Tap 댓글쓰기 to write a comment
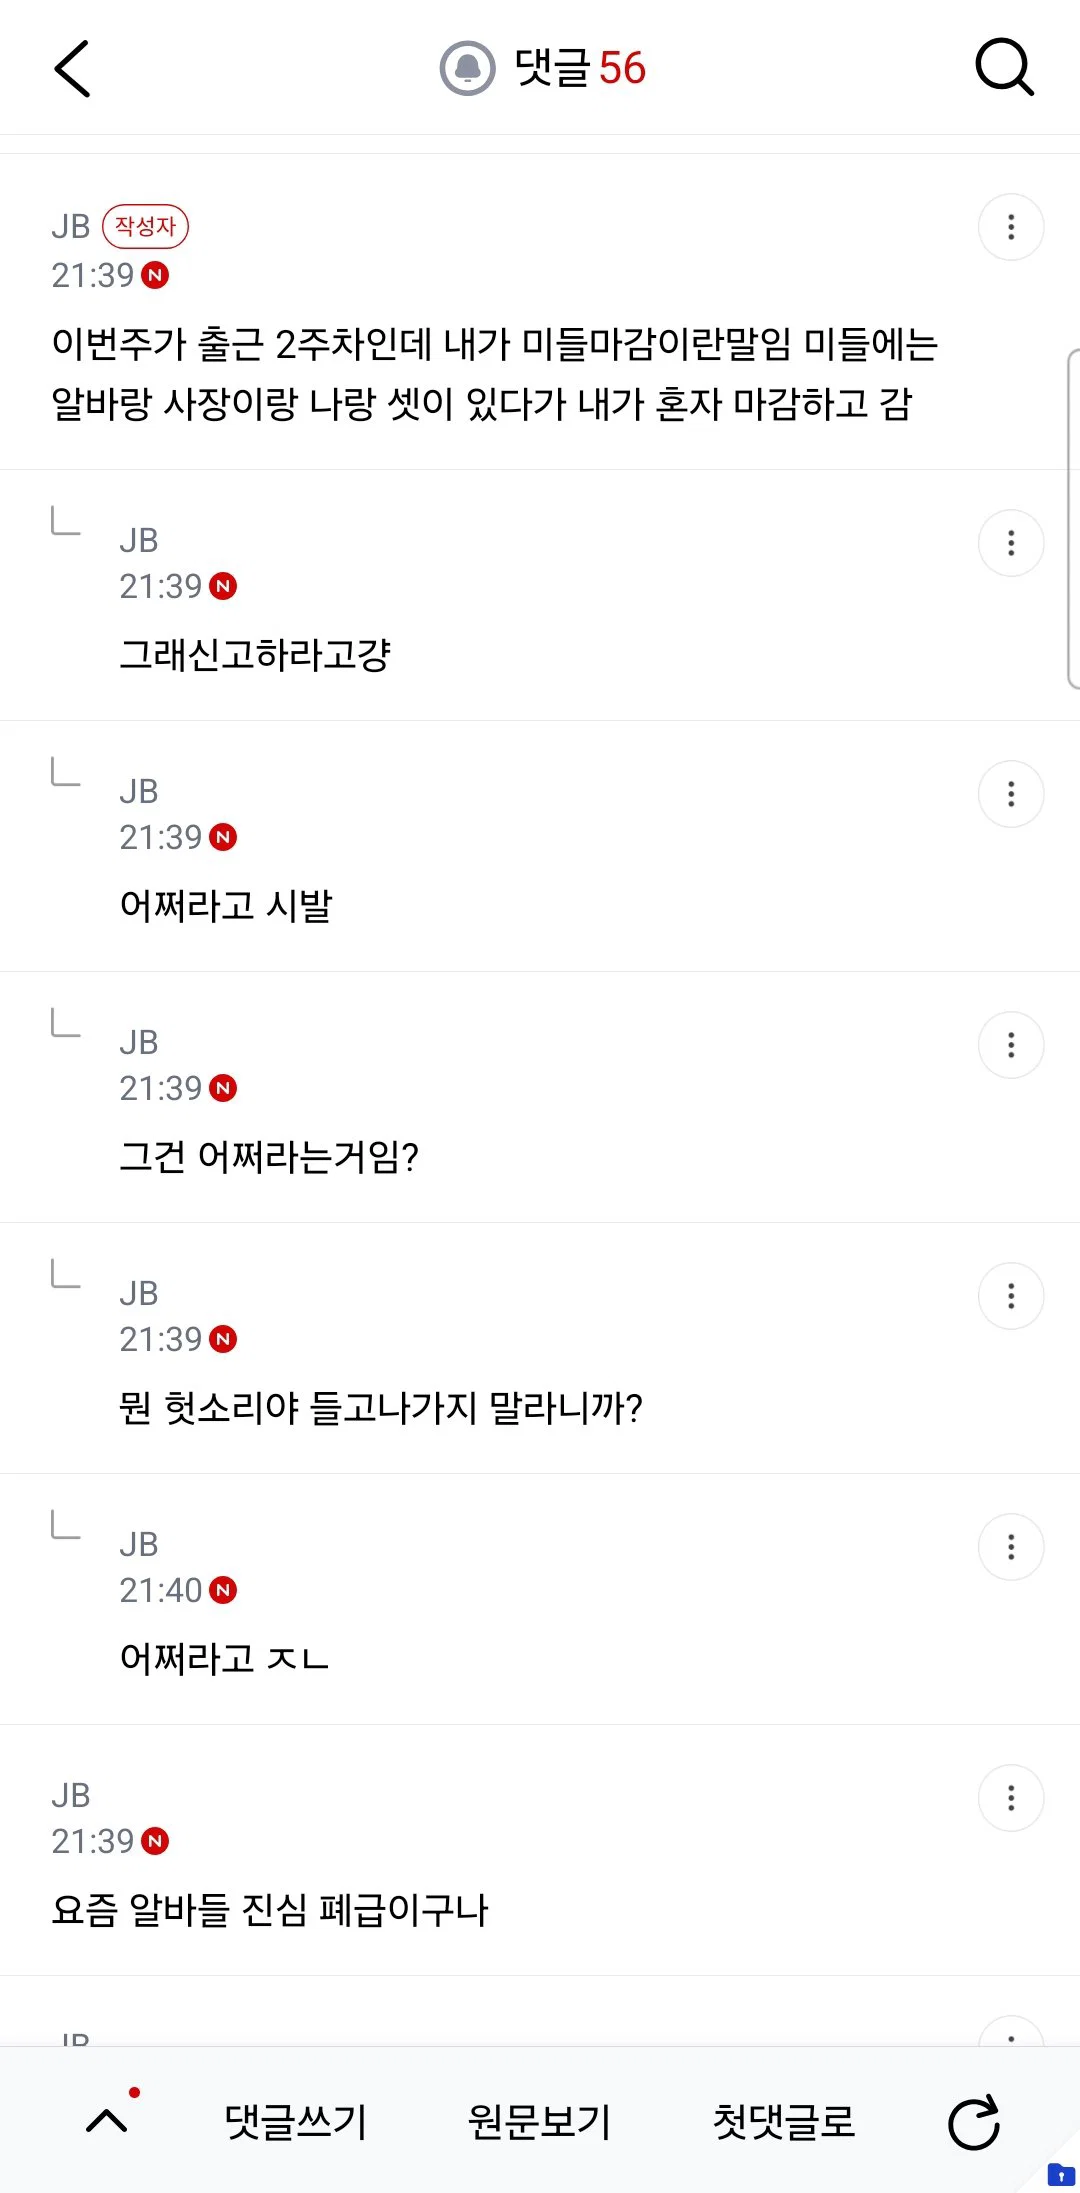Image resolution: width=1080 pixels, height=2193 pixels. 296,2121
